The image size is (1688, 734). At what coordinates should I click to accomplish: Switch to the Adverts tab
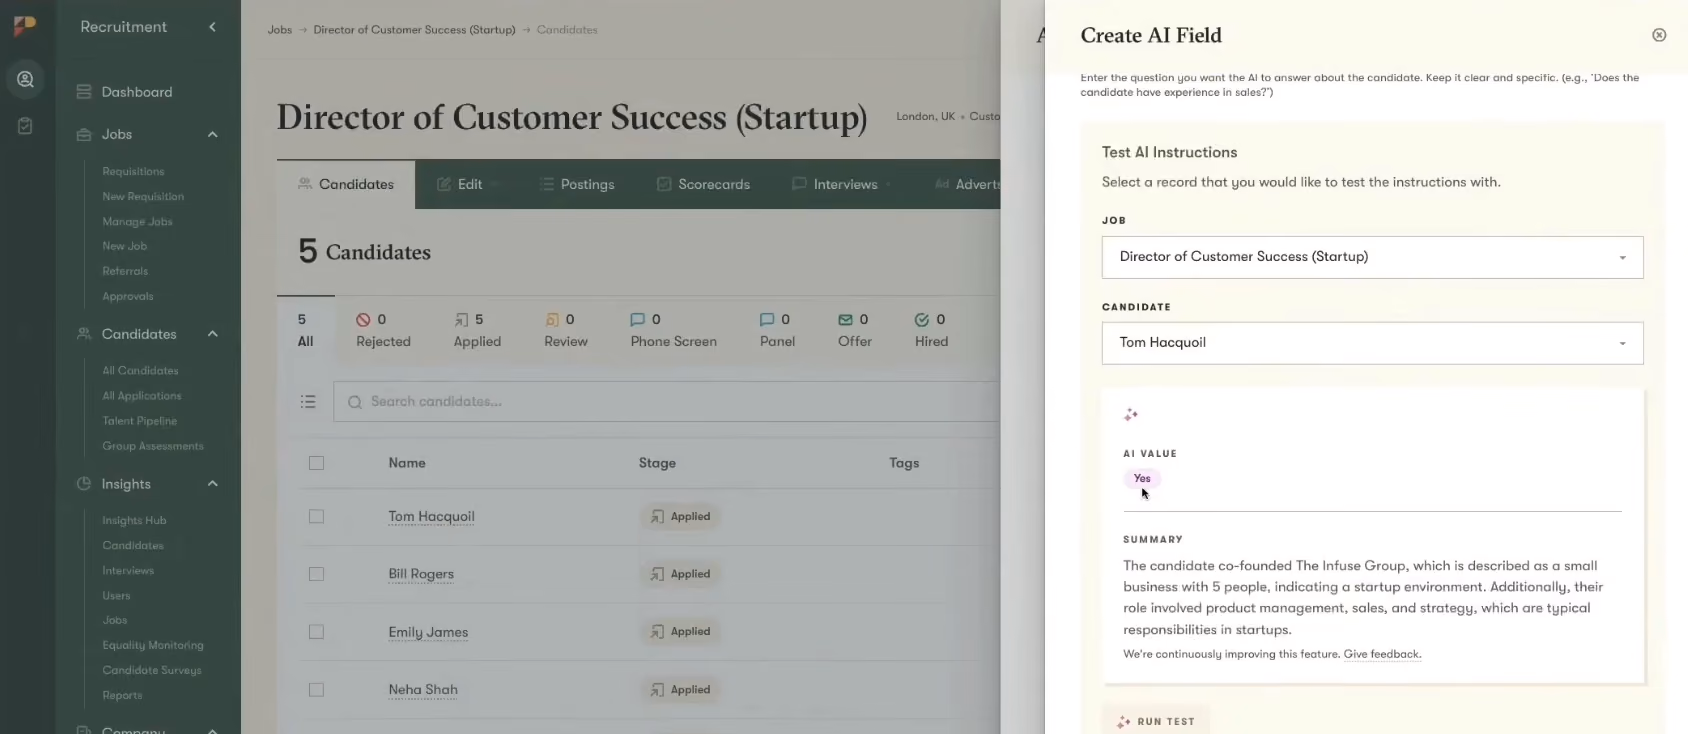[x=966, y=184]
